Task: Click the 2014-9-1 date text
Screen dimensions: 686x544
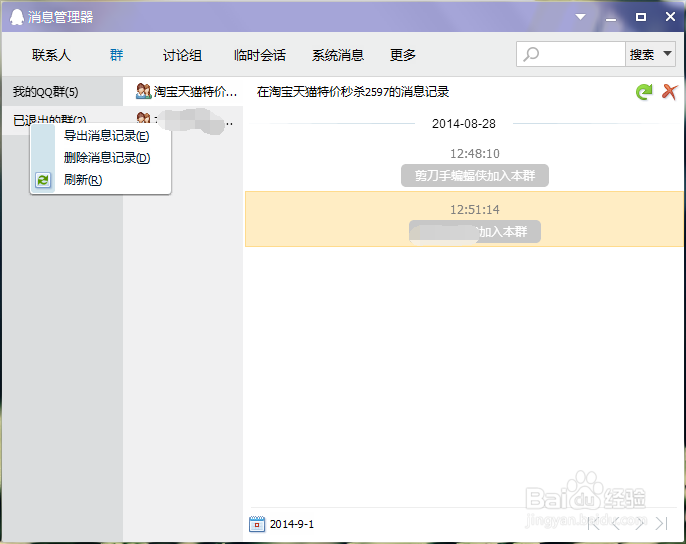Action: [292, 524]
